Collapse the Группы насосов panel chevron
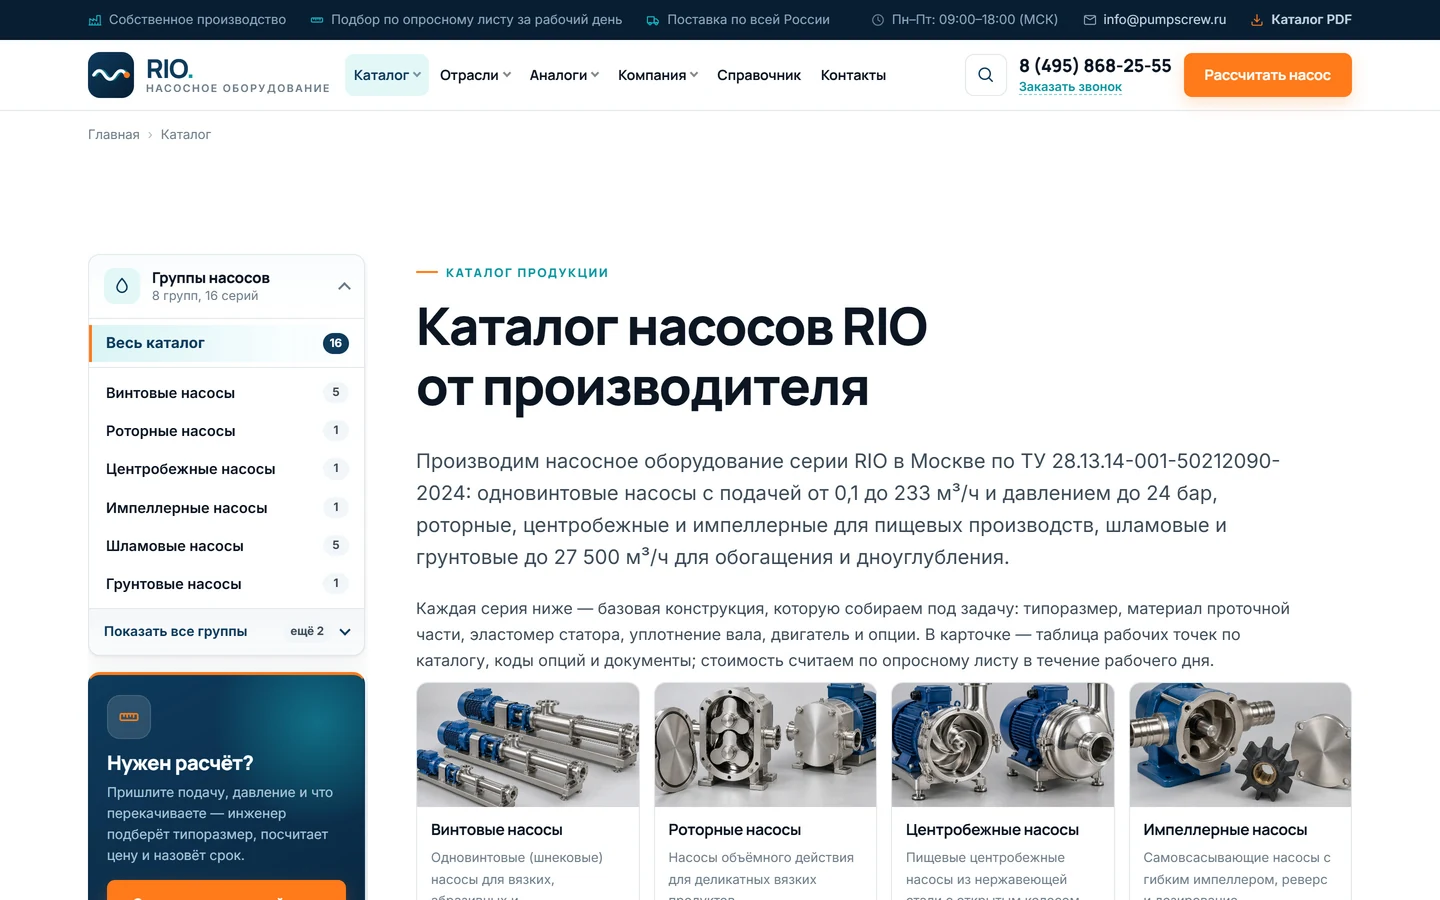The height and width of the screenshot is (900, 1440). pyautogui.click(x=344, y=286)
